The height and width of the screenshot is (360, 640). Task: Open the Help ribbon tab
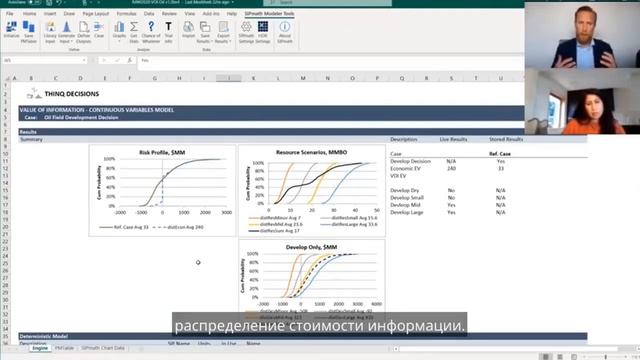[x=231, y=13]
